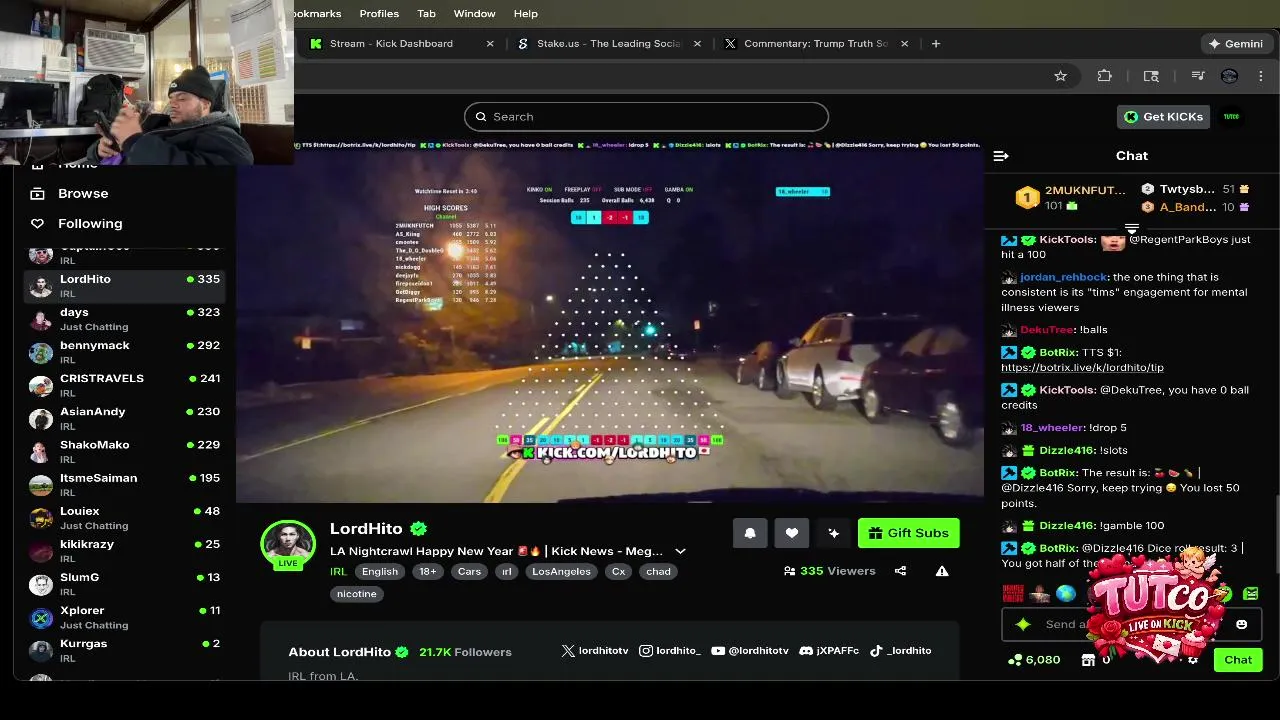Close the Commentary: Trump Truth tab
The width and height of the screenshot is (1280, 720).
(905, 44)
